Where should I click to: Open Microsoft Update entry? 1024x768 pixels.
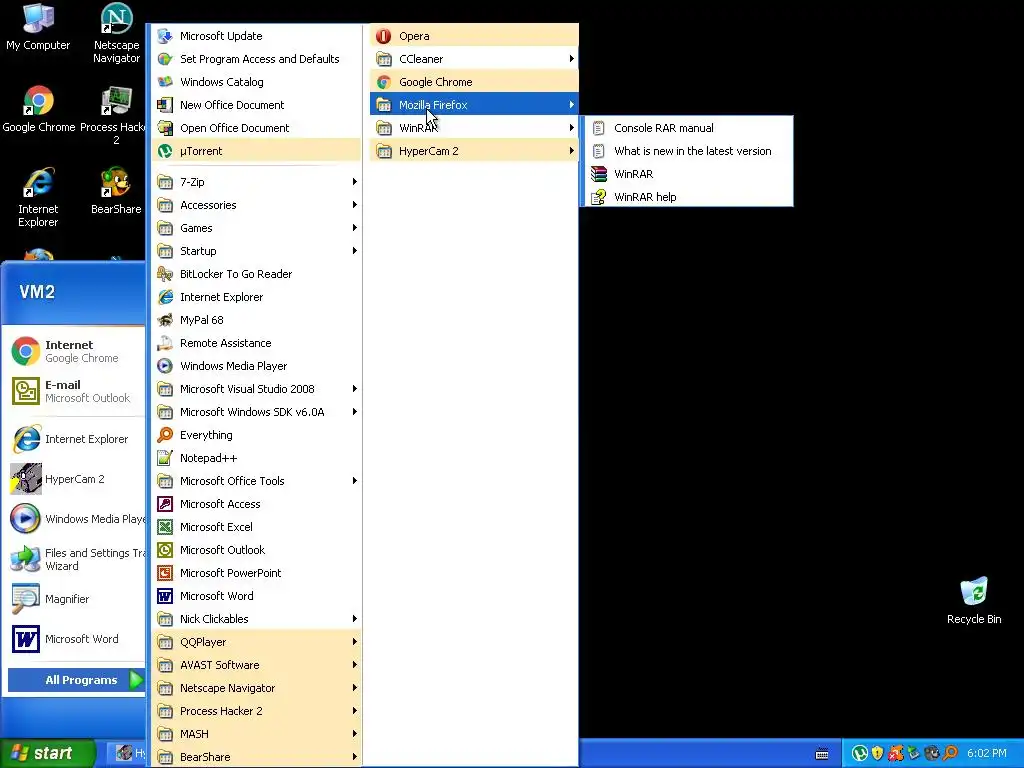click(257, 36)
